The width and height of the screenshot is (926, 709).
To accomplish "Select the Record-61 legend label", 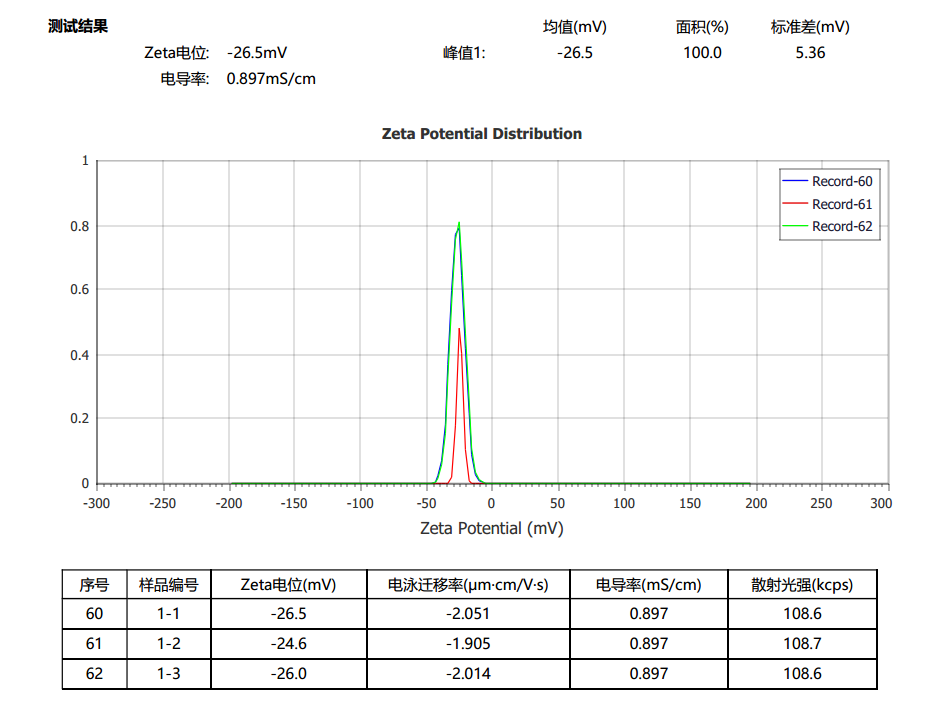I will pos(841,204).
